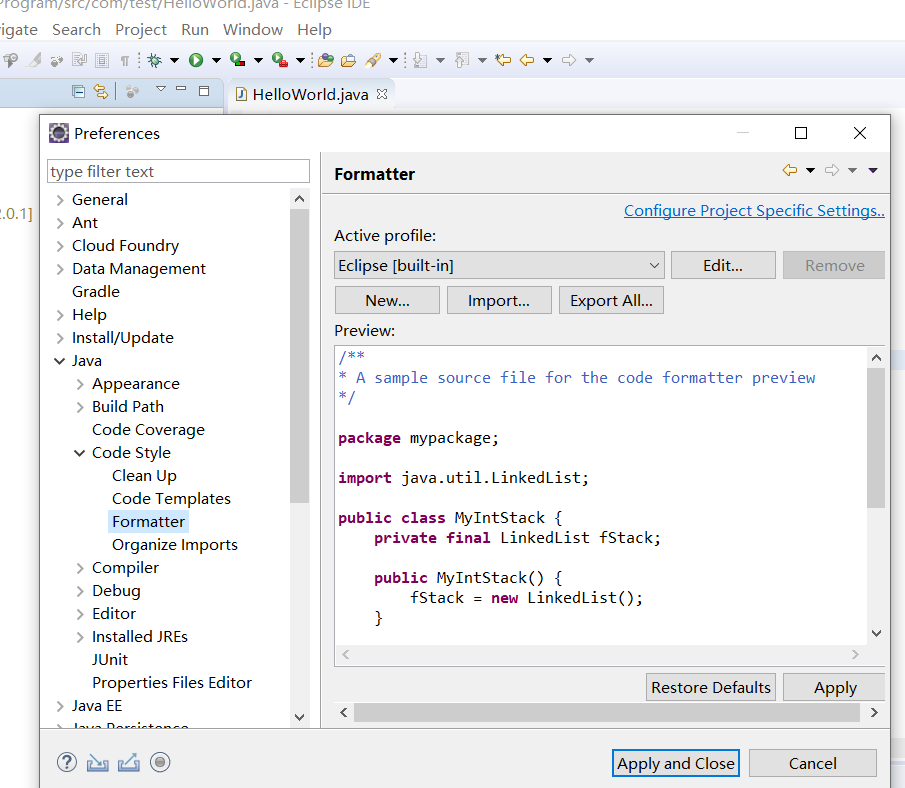Maximize the side view panel
Image resolution: width=905 pixels, height=788 pixels.
click(x=204, y=91)
